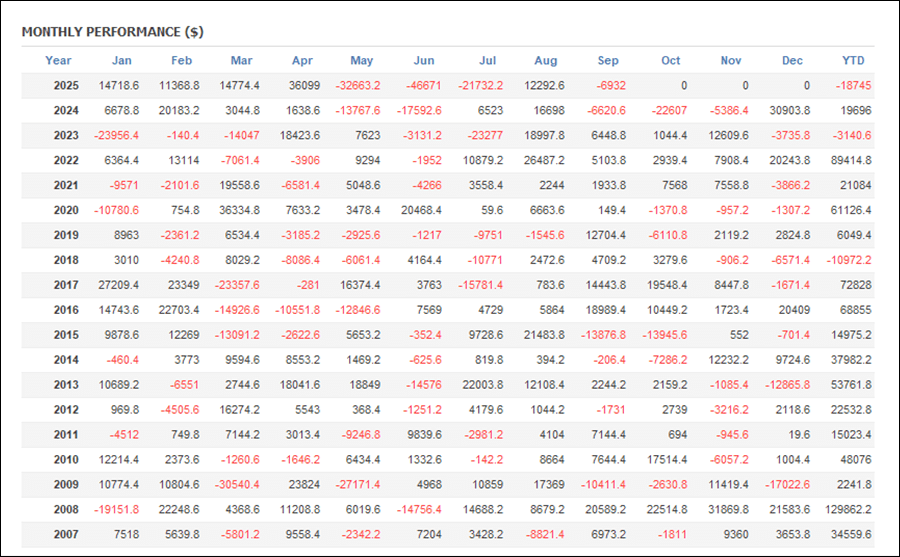Click the 2020 March value 36334.8

(x=241, y=210)
